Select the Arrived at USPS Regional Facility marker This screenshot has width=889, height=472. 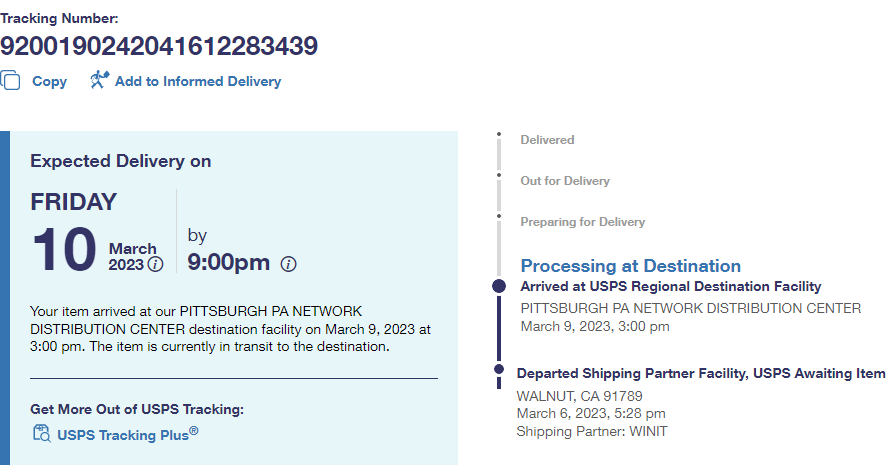(500, 287)
